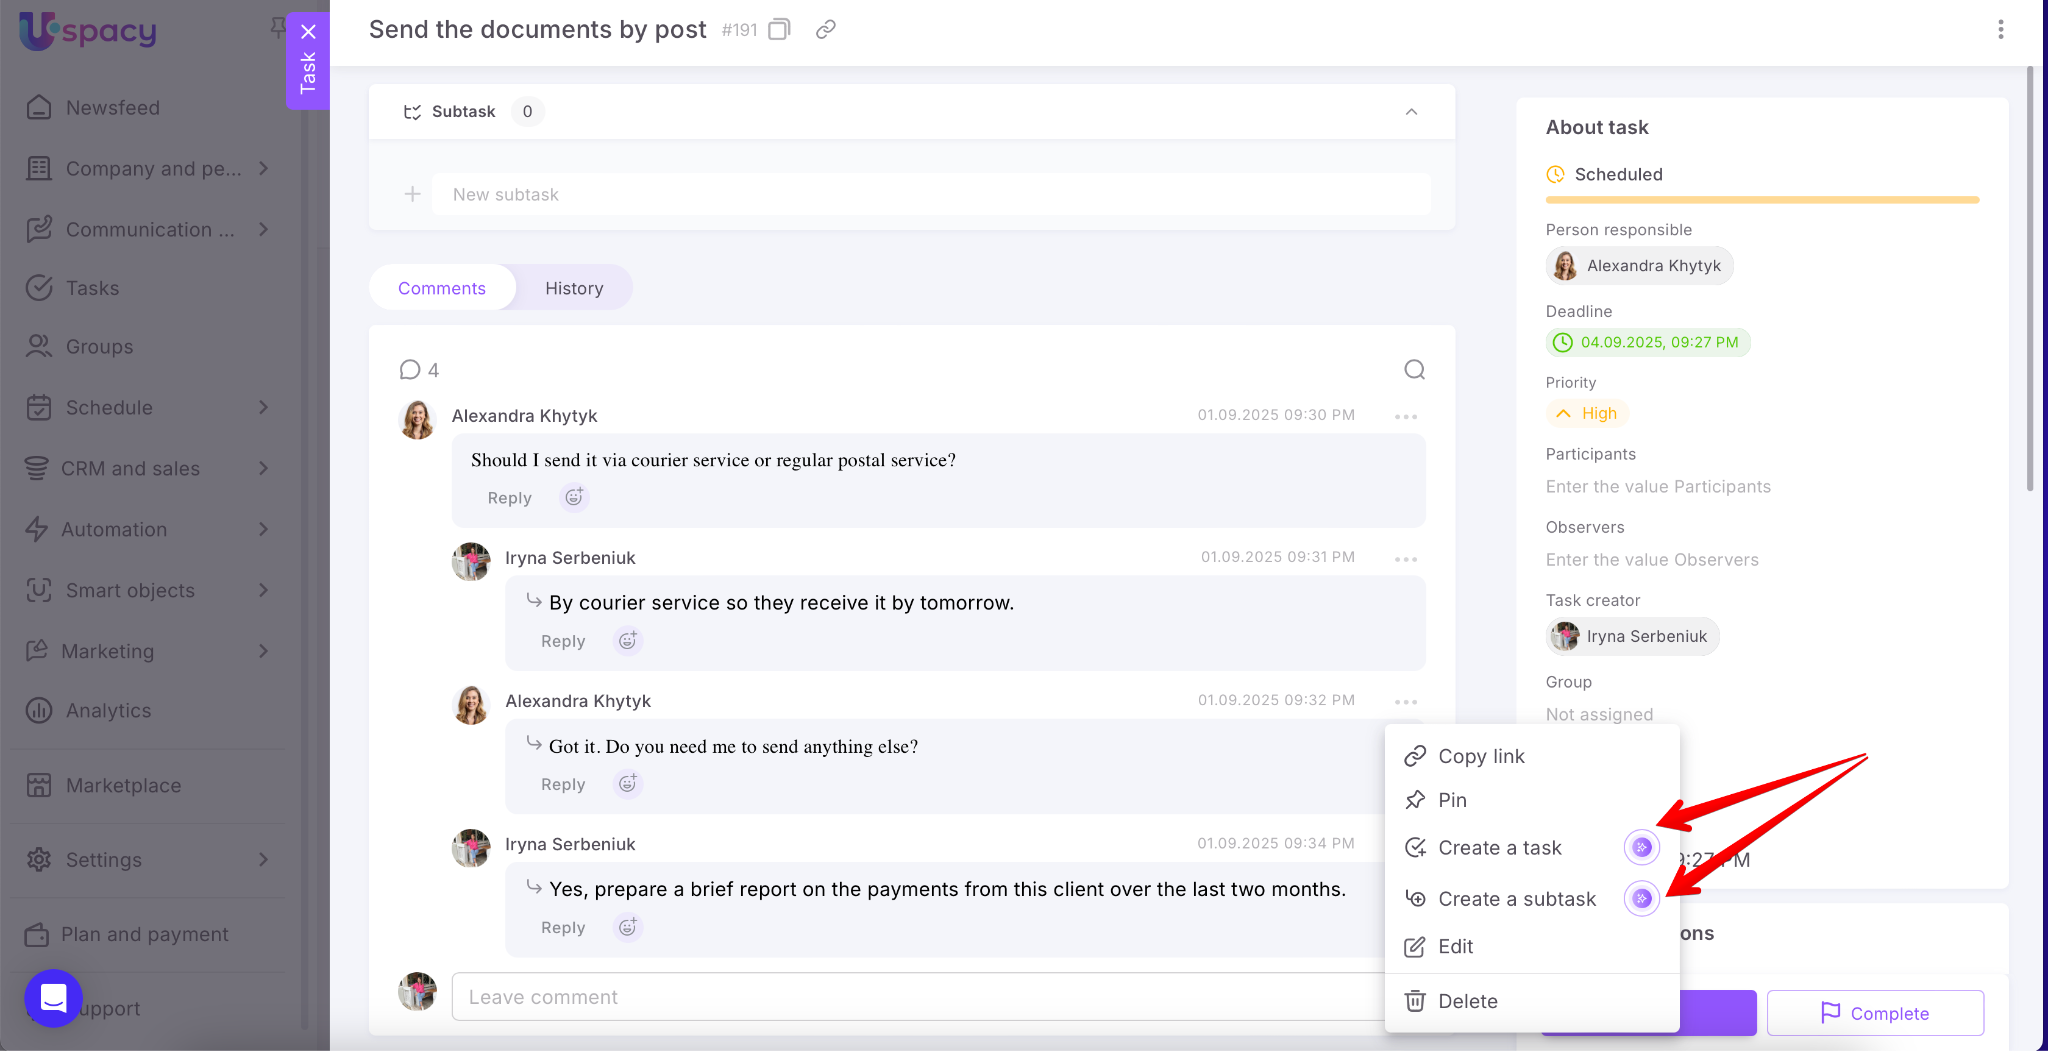Viewport: 2048px width, 1051px height.
Task: Click the New subtask input field
Action: pyautogui.click(x=930, y=195)
